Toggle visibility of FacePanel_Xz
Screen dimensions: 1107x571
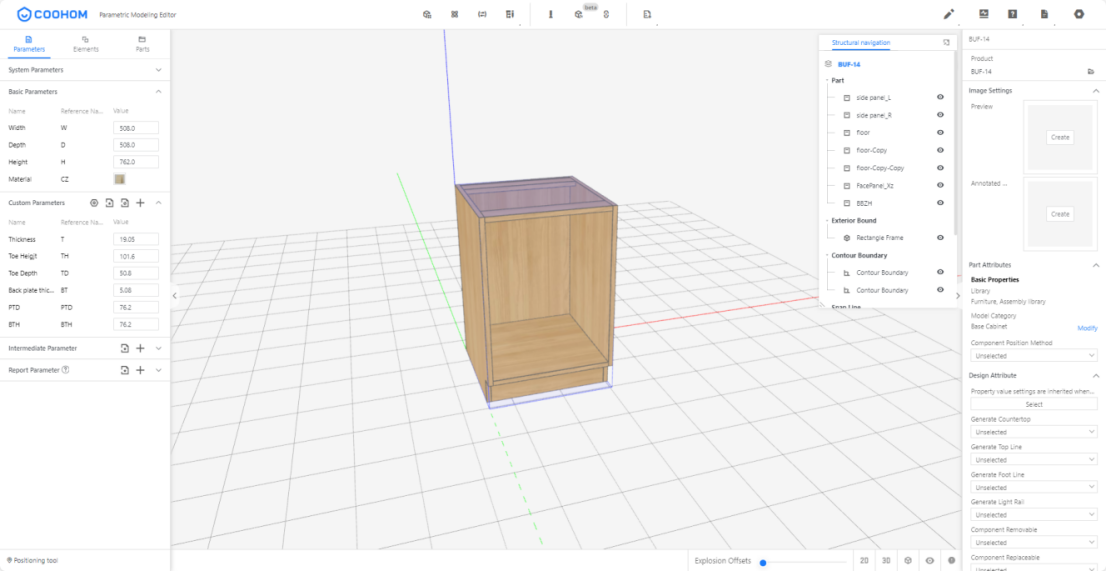click(x=940, y=185)
